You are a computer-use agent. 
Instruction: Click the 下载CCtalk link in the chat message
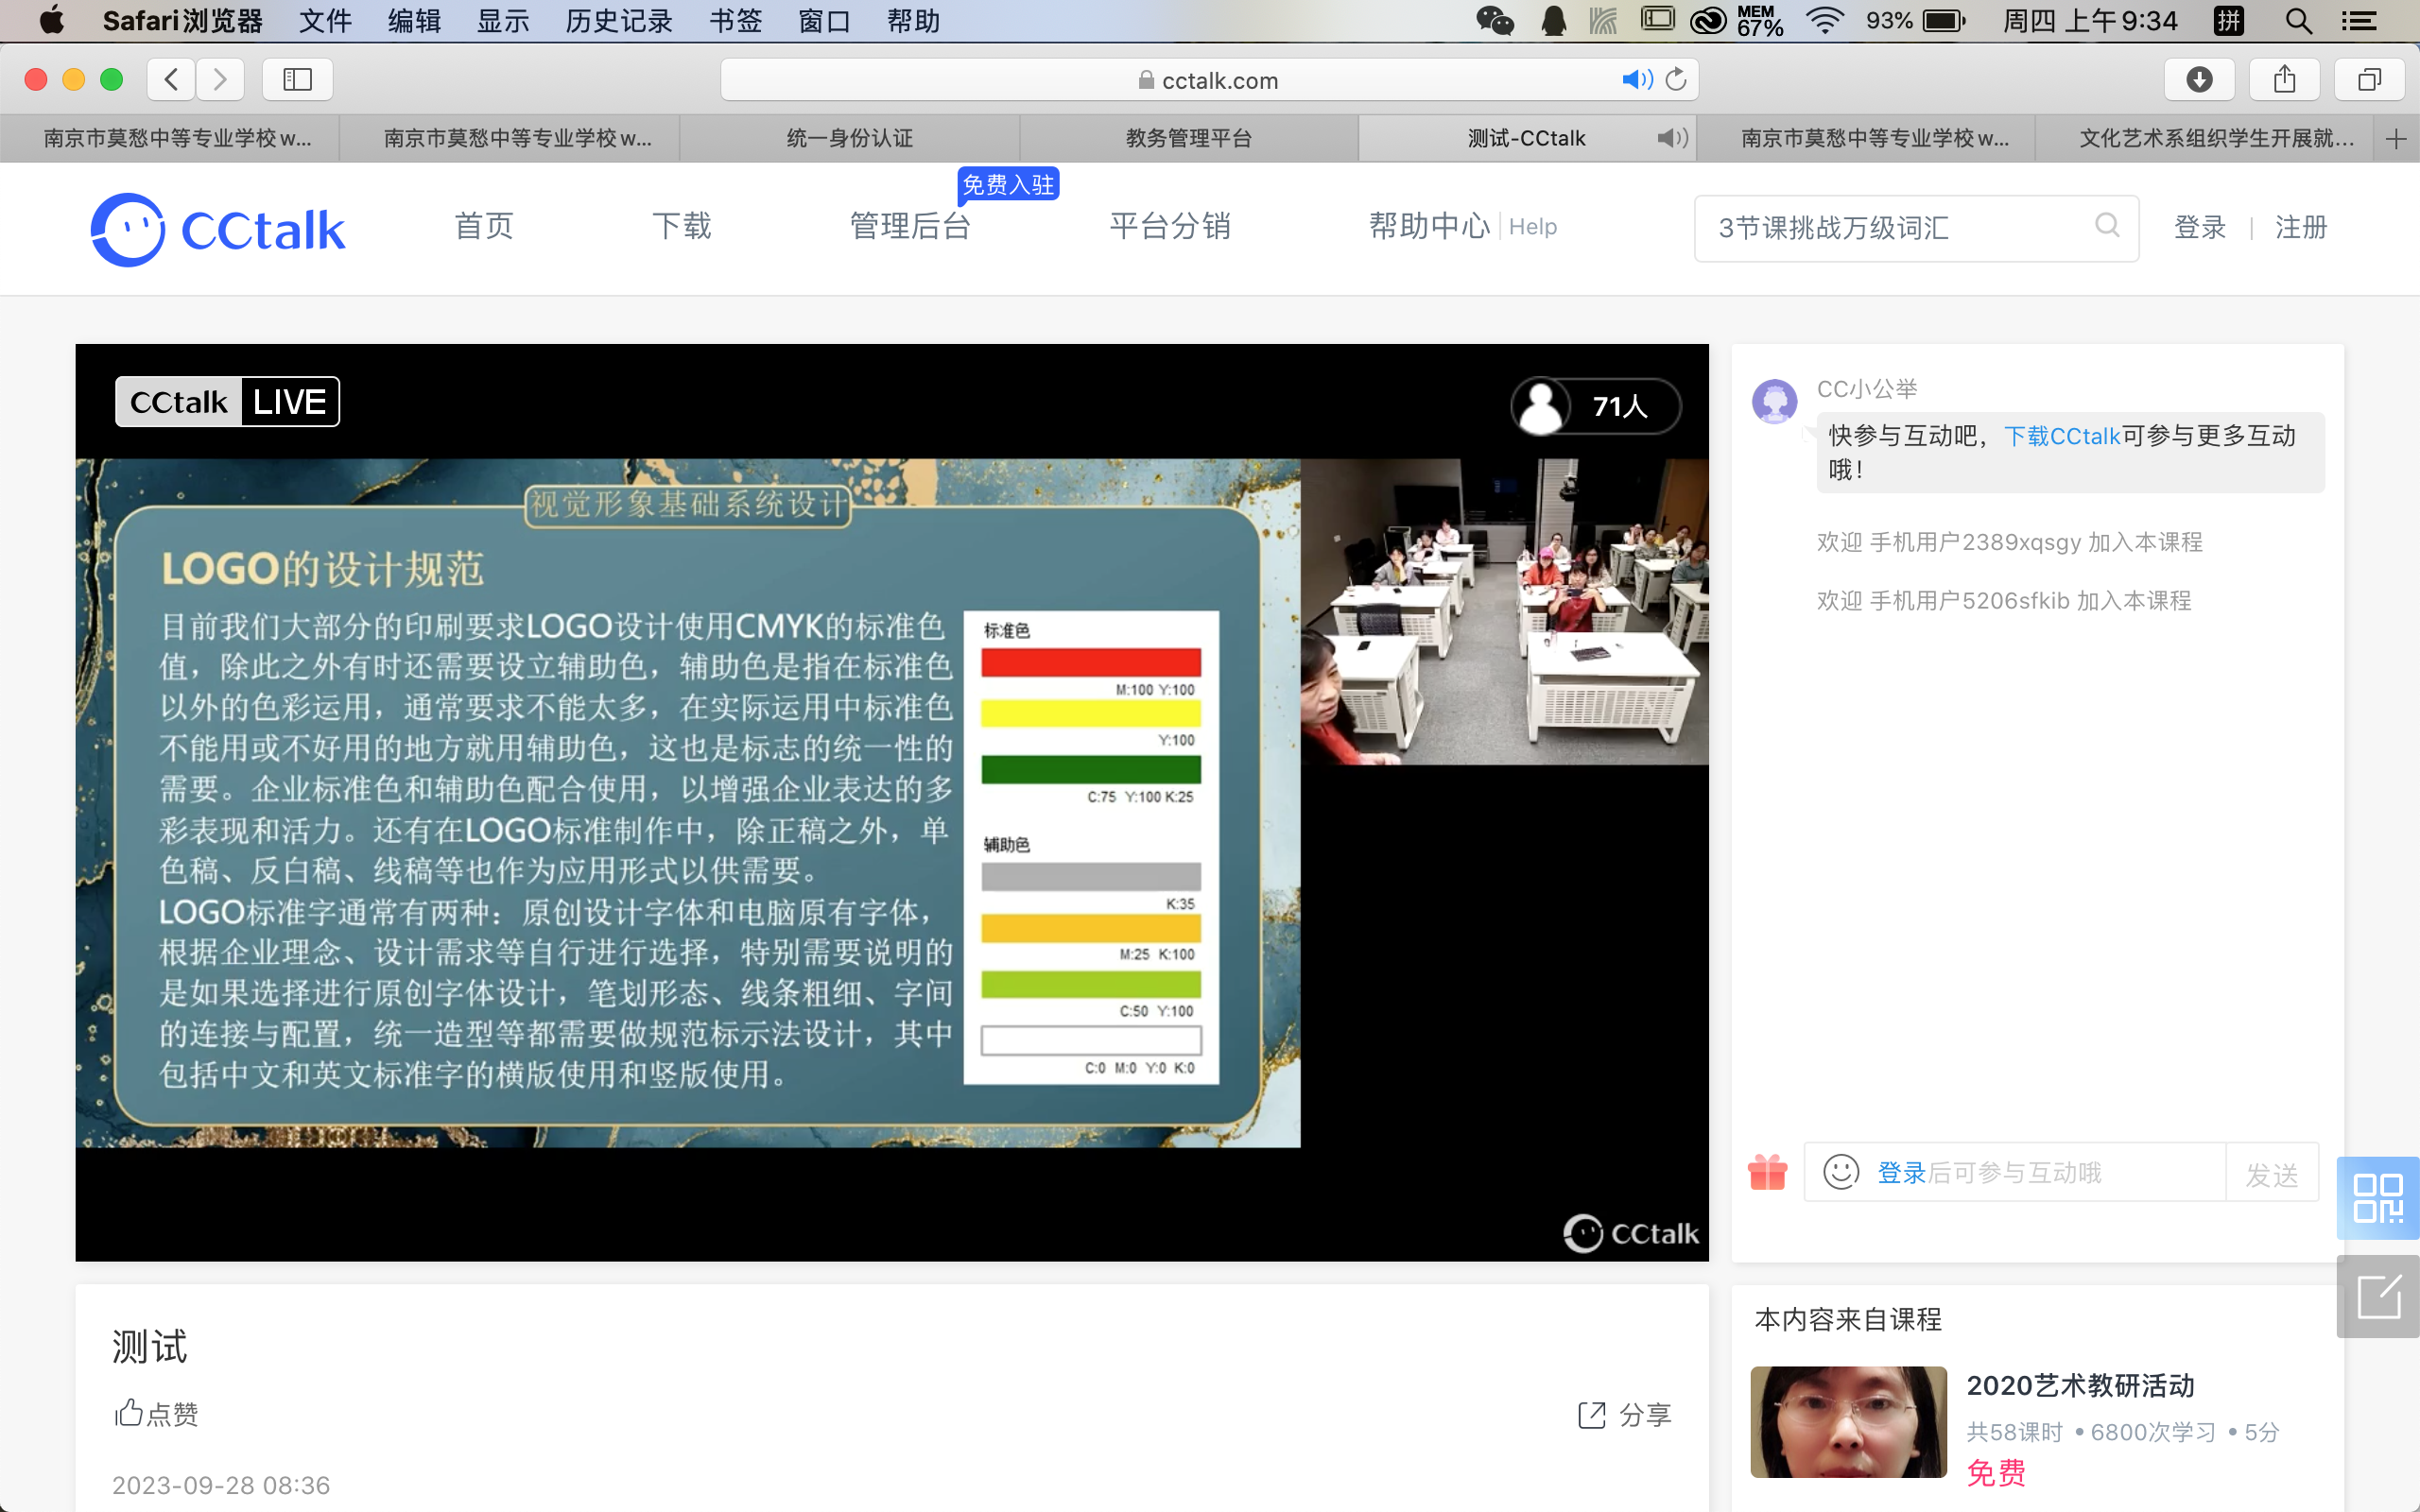click(2062, 436)
